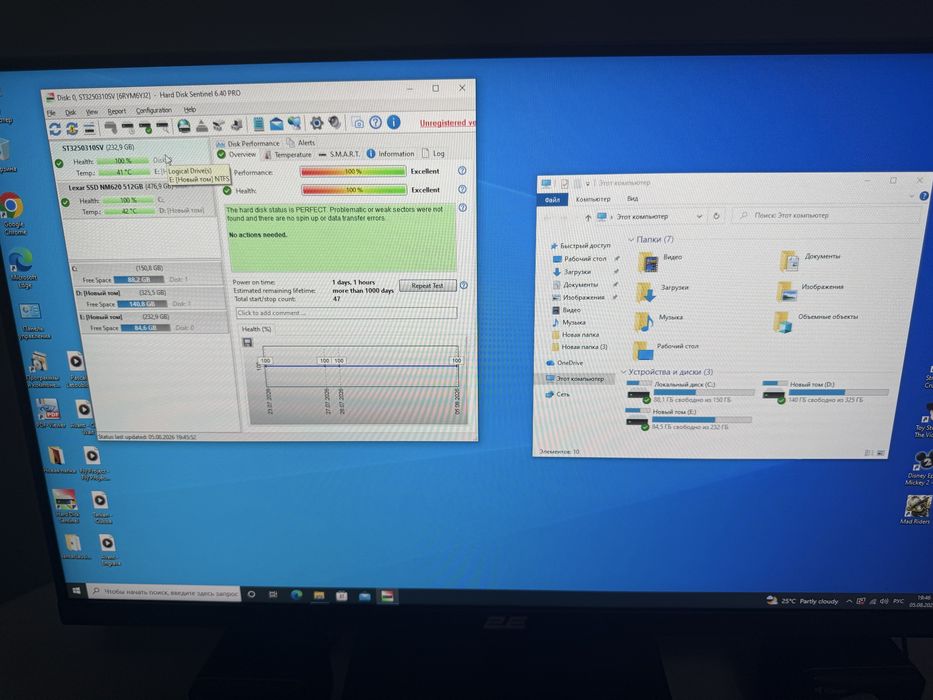Screen dimensions: 933x700
Task: Click the Файл button in Explorer
Action: click(552, 200)
